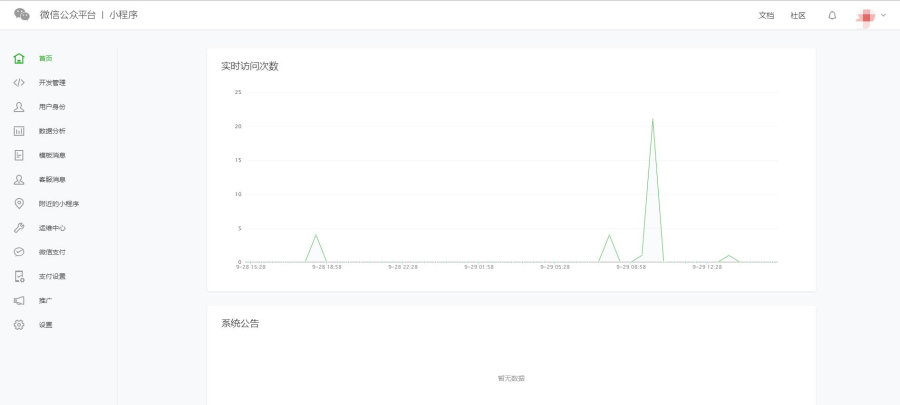900x405 pixels.
Task: Click the 微信公众平台 title text
Action: tap(68, 15)
